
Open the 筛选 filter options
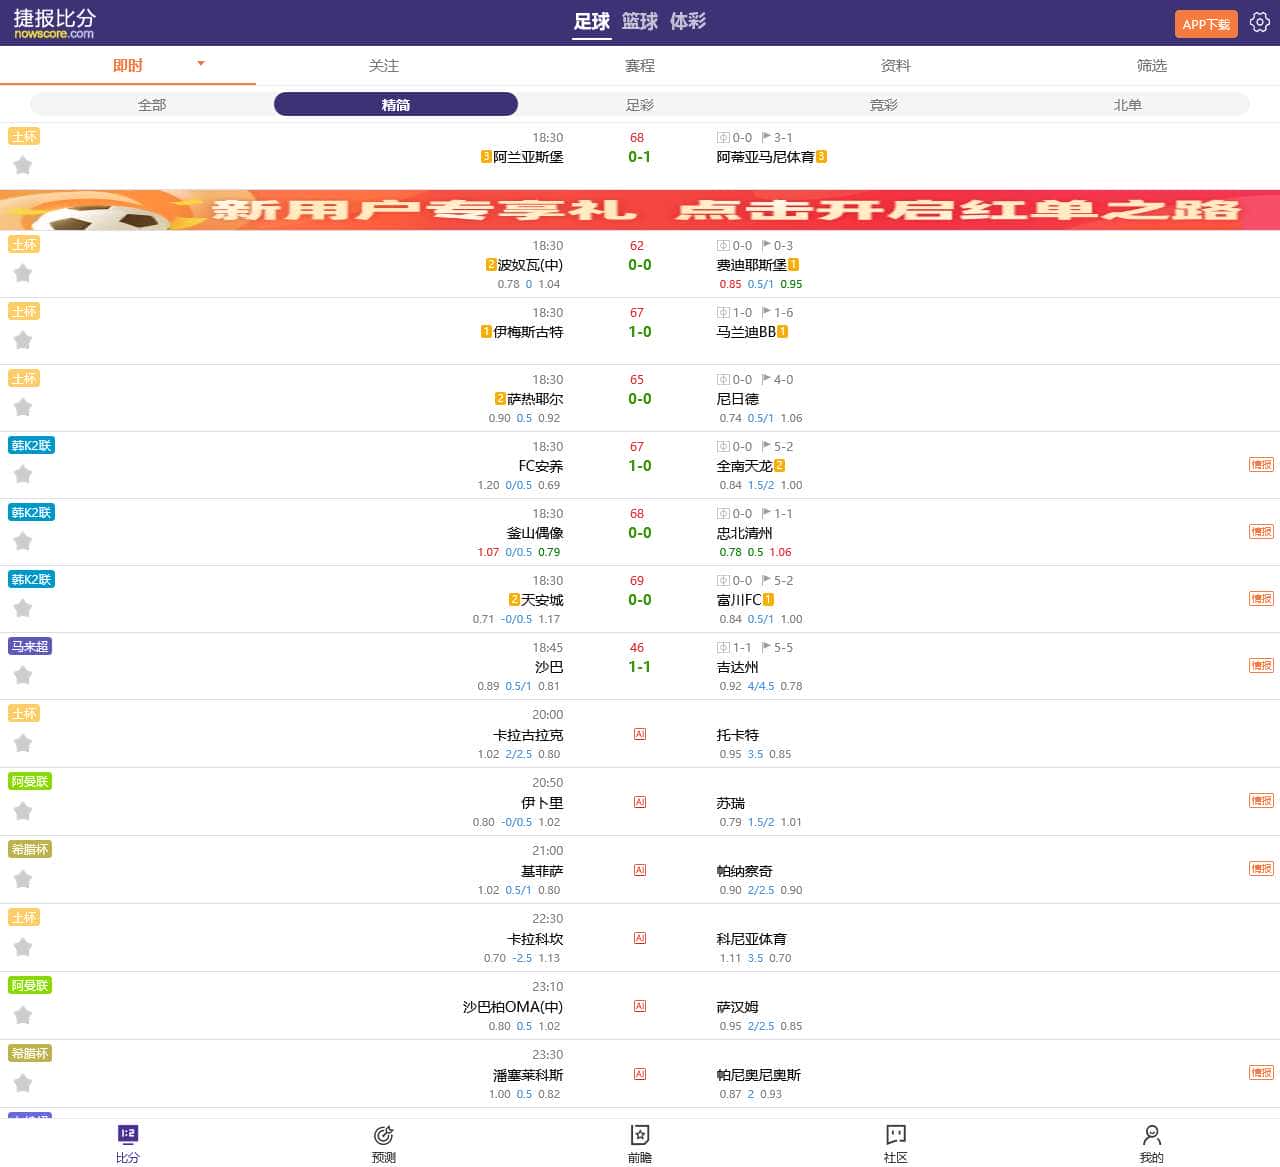(x=1152, y=66)
